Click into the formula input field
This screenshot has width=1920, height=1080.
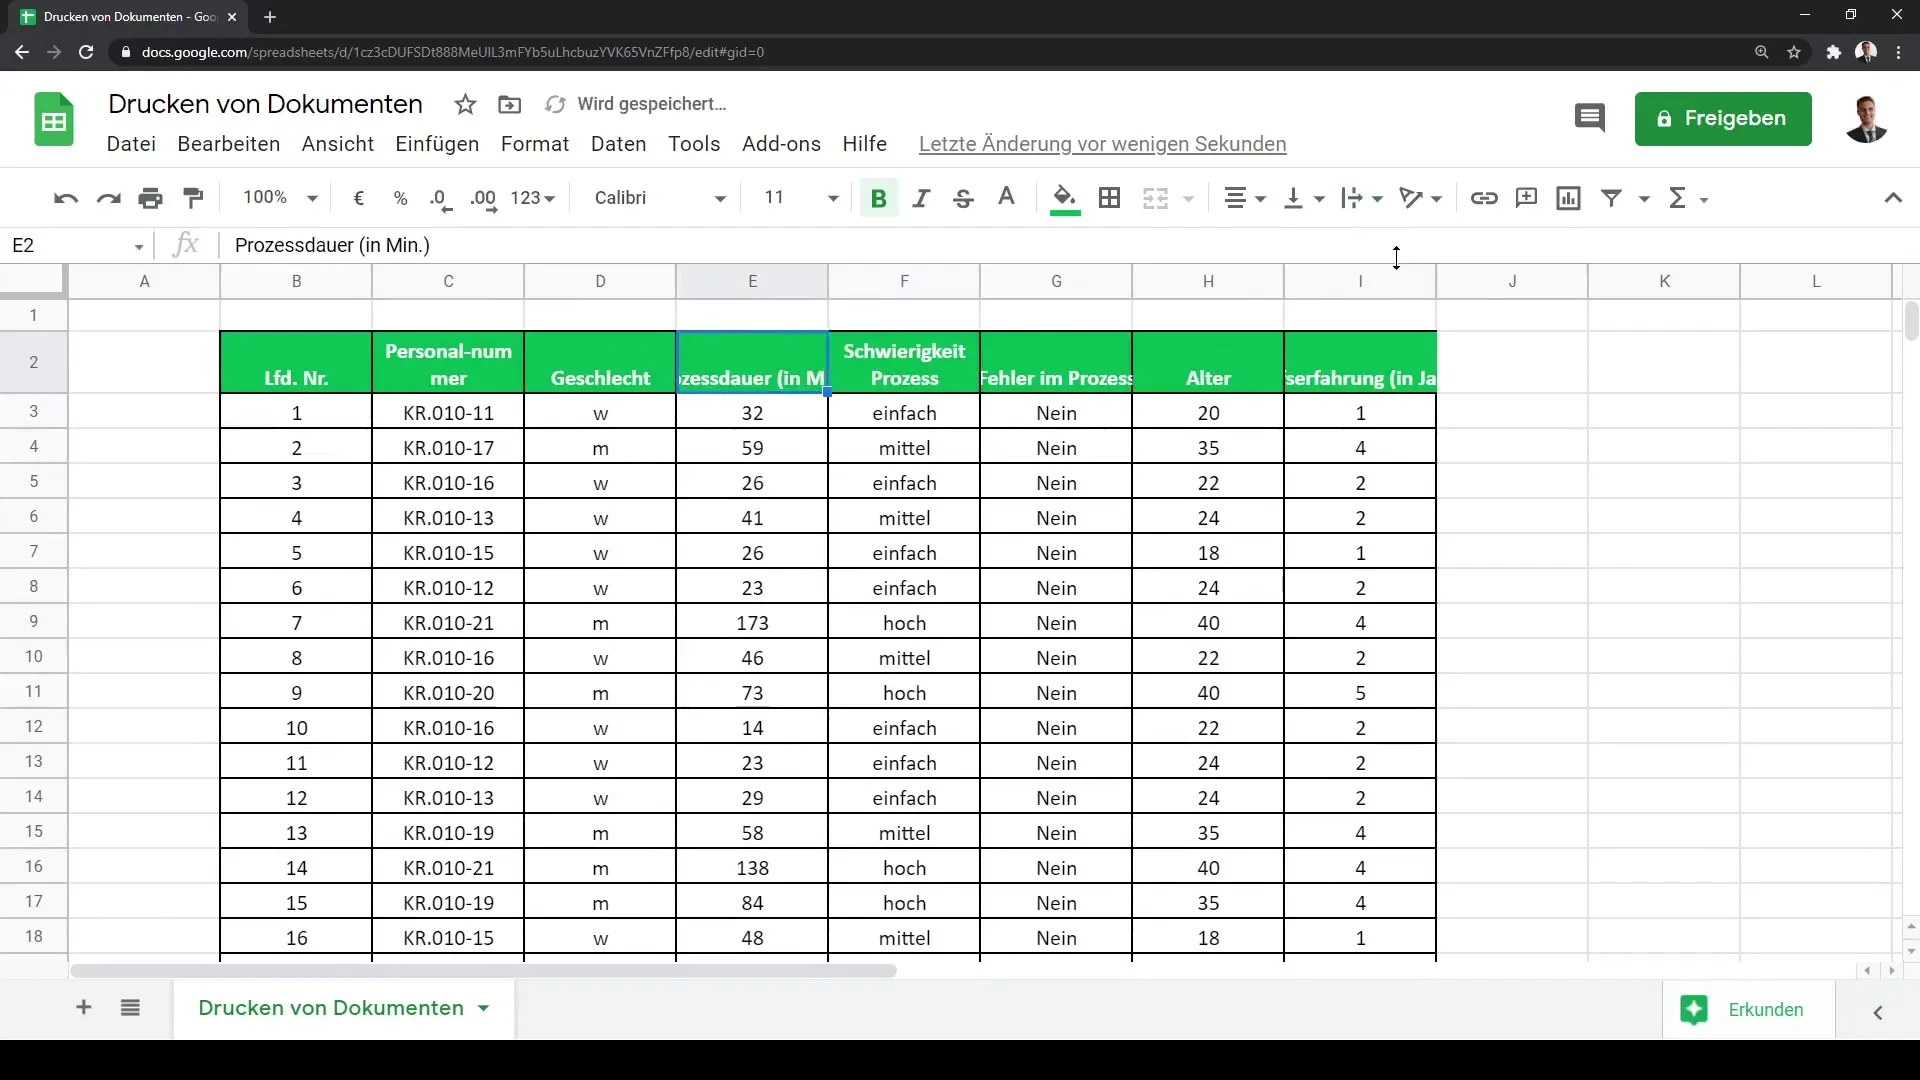coord(1029,245)
